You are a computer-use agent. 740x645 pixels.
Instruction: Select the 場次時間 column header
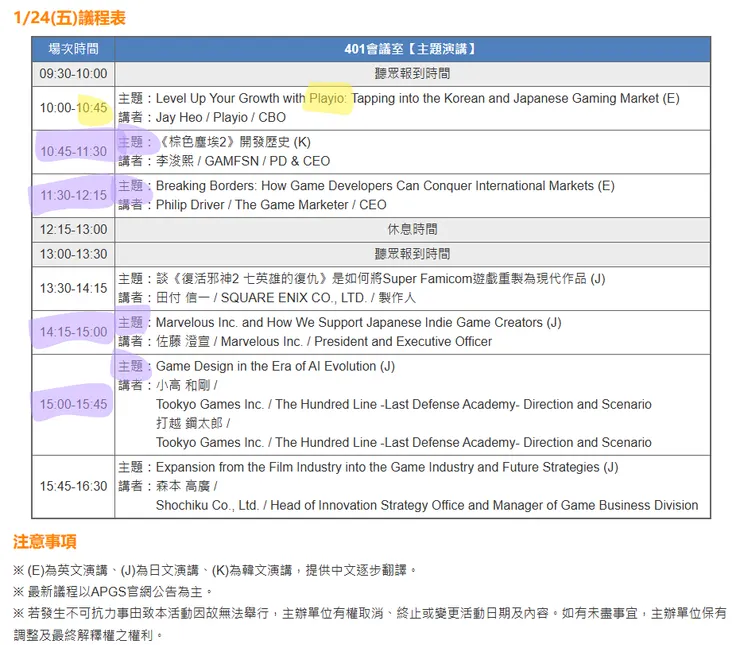(73, 49)
